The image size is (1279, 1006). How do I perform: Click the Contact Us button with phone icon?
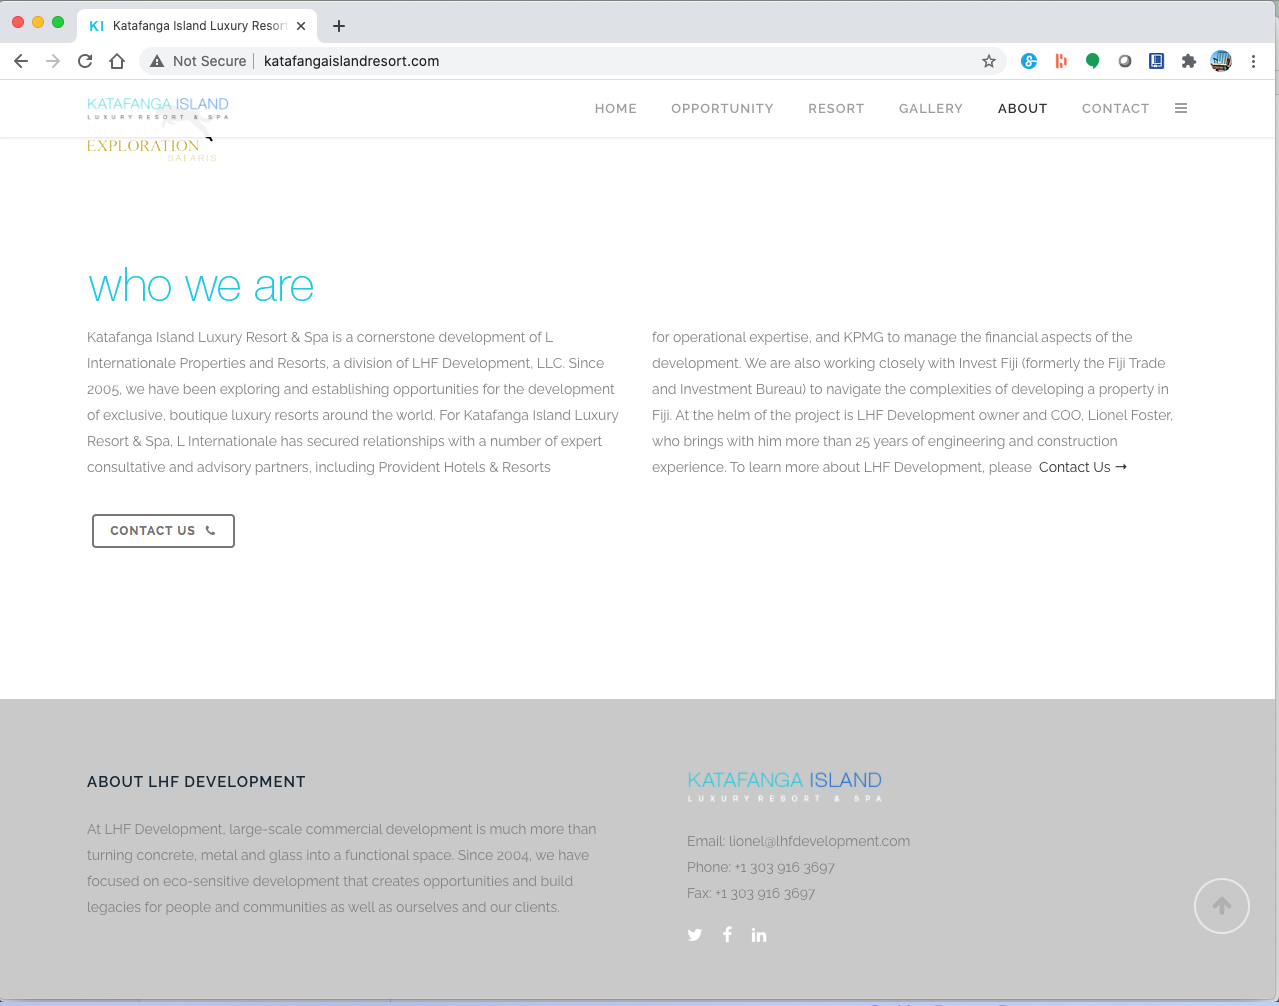point(163,531)
